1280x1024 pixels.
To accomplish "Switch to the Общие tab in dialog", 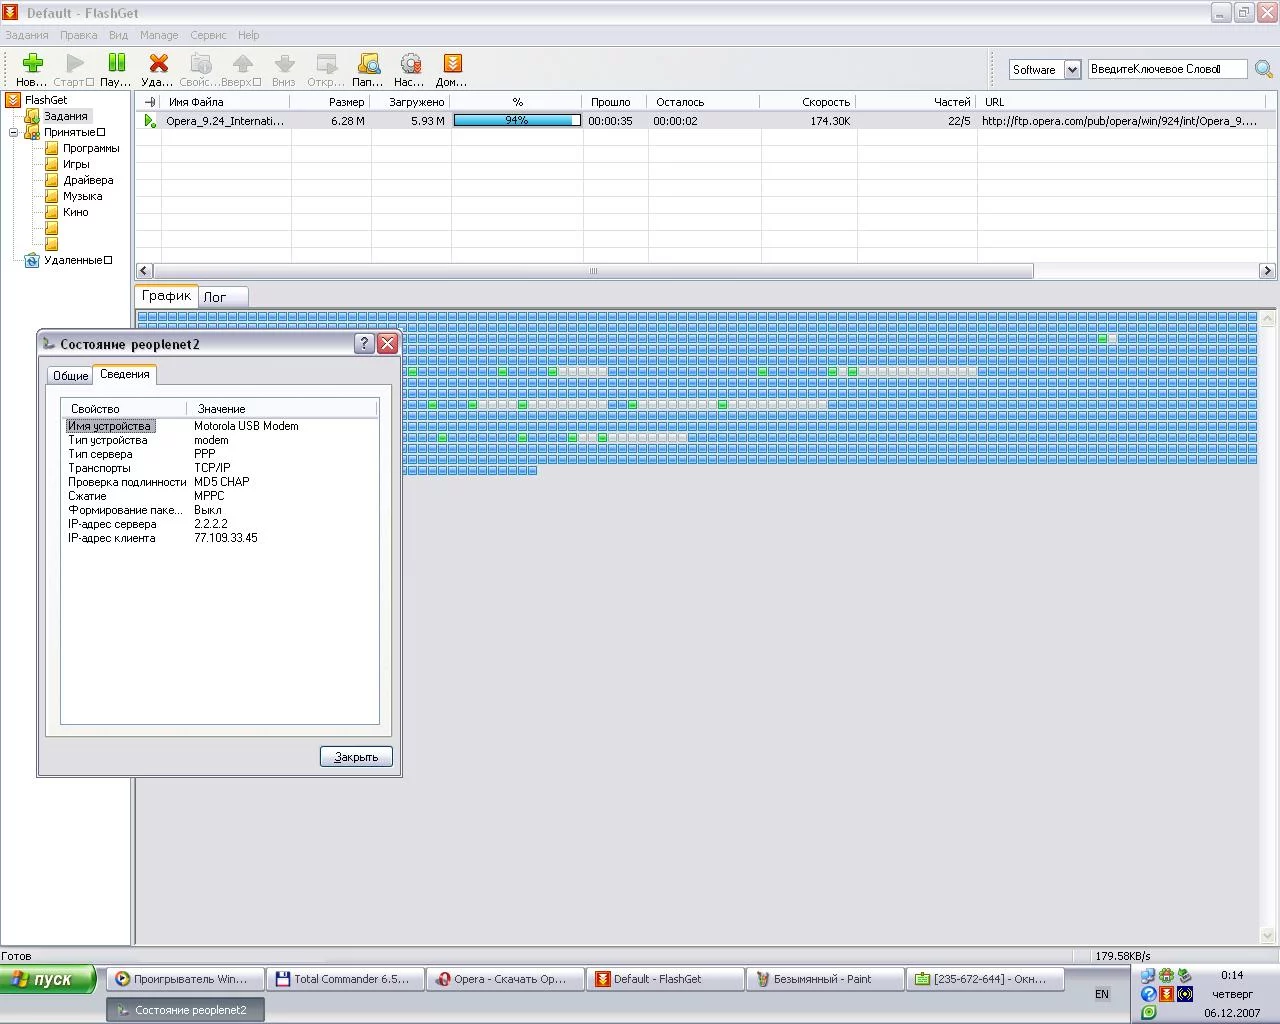I will click(70, 375).
